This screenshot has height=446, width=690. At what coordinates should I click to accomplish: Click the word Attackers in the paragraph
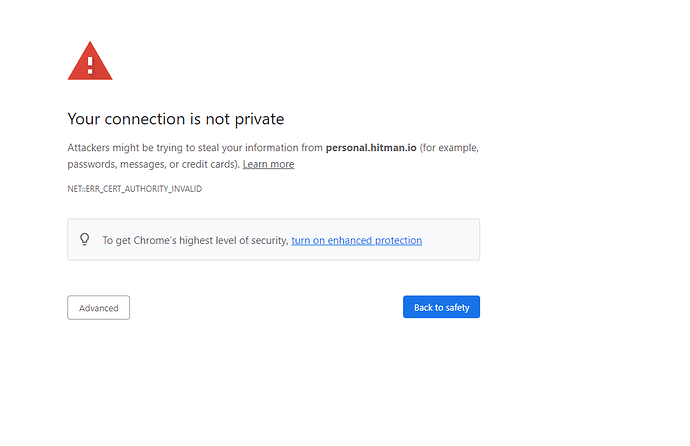point(88,148)
